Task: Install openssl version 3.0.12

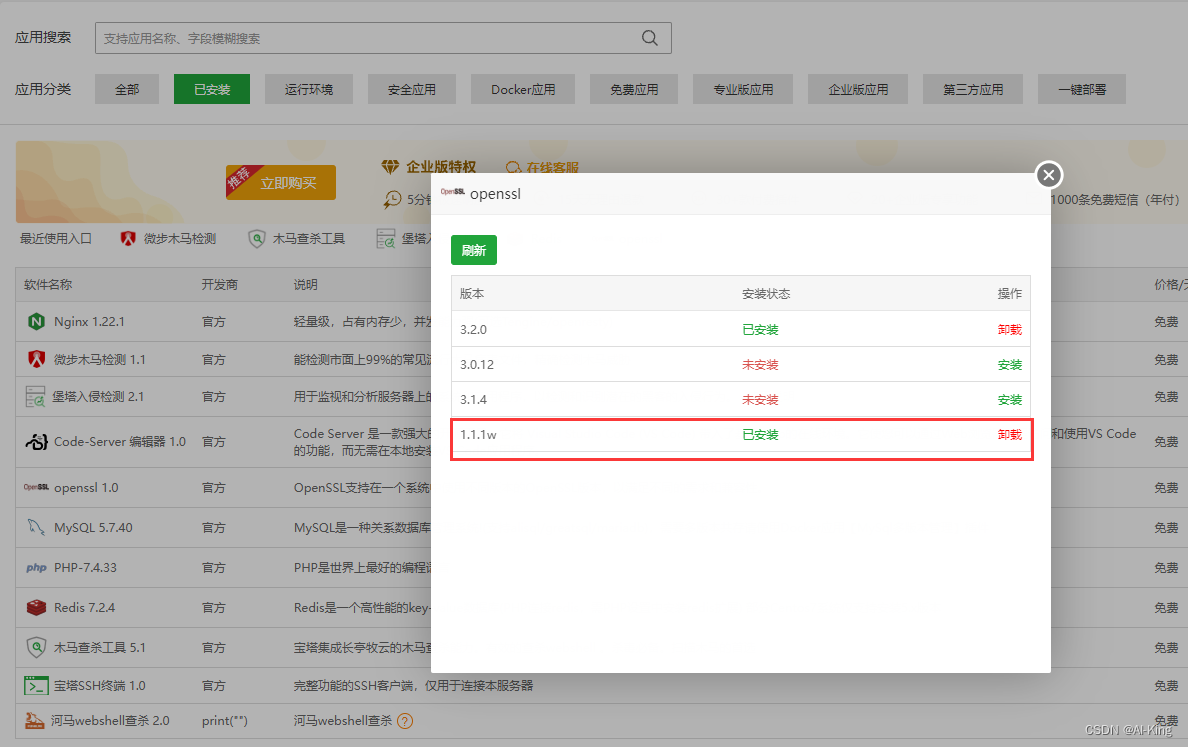Action: (1009, 364)
